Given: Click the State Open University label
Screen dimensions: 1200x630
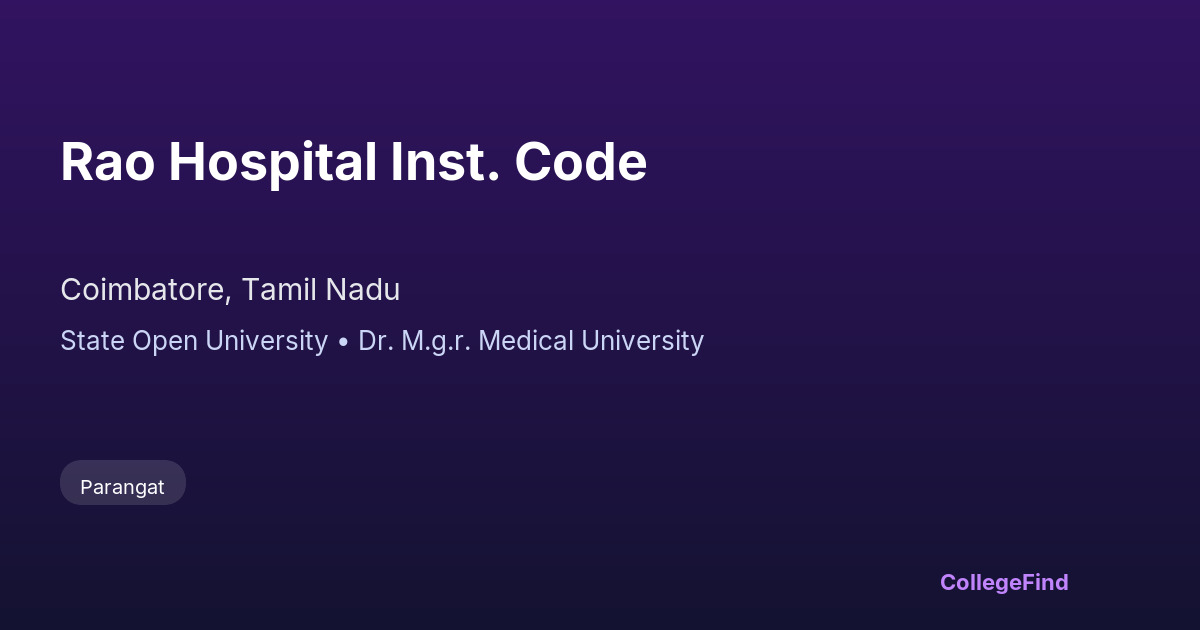Looking at the screenshot, I should click(x=194, y=341).
